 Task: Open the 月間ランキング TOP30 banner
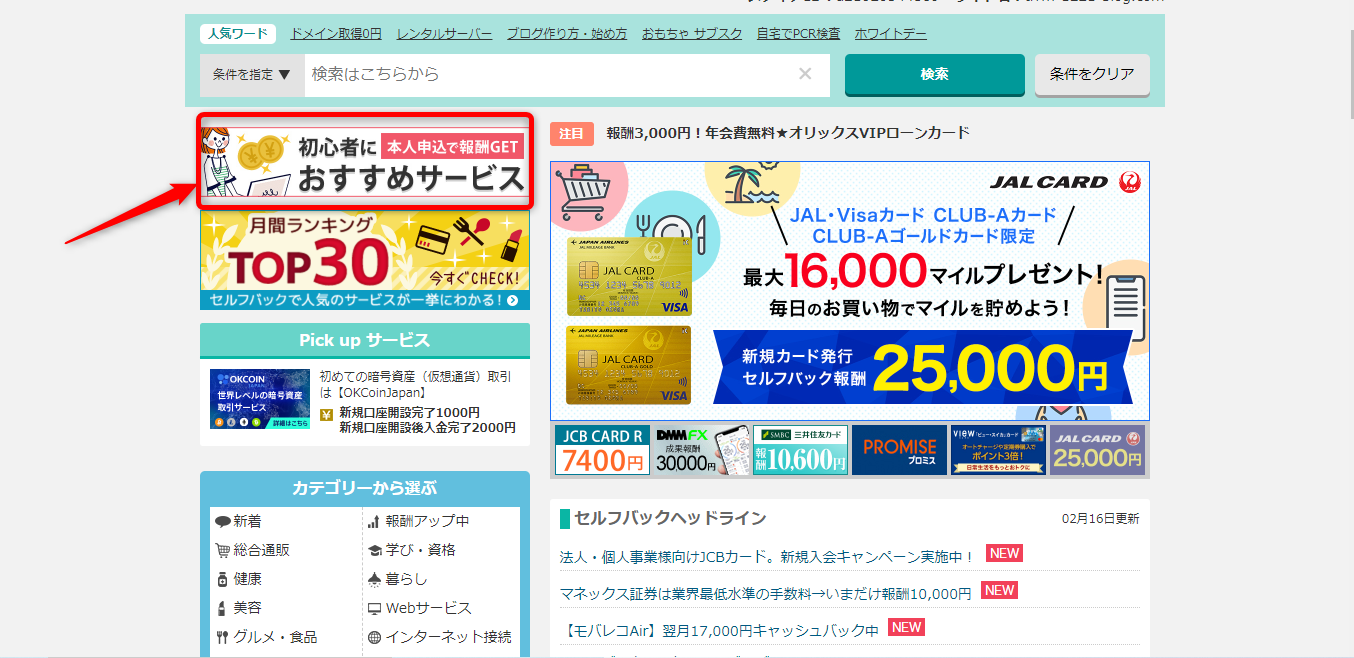click(365, 260)
